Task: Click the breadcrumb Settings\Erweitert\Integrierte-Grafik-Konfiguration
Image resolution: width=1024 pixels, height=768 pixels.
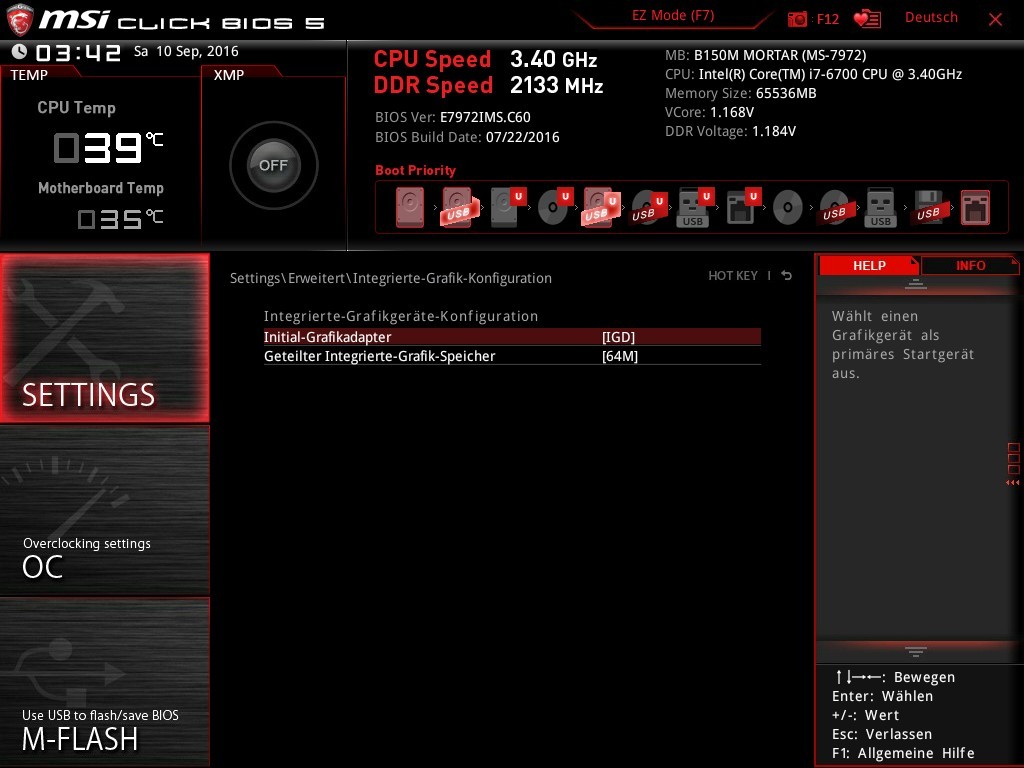Action: [391, 278]
